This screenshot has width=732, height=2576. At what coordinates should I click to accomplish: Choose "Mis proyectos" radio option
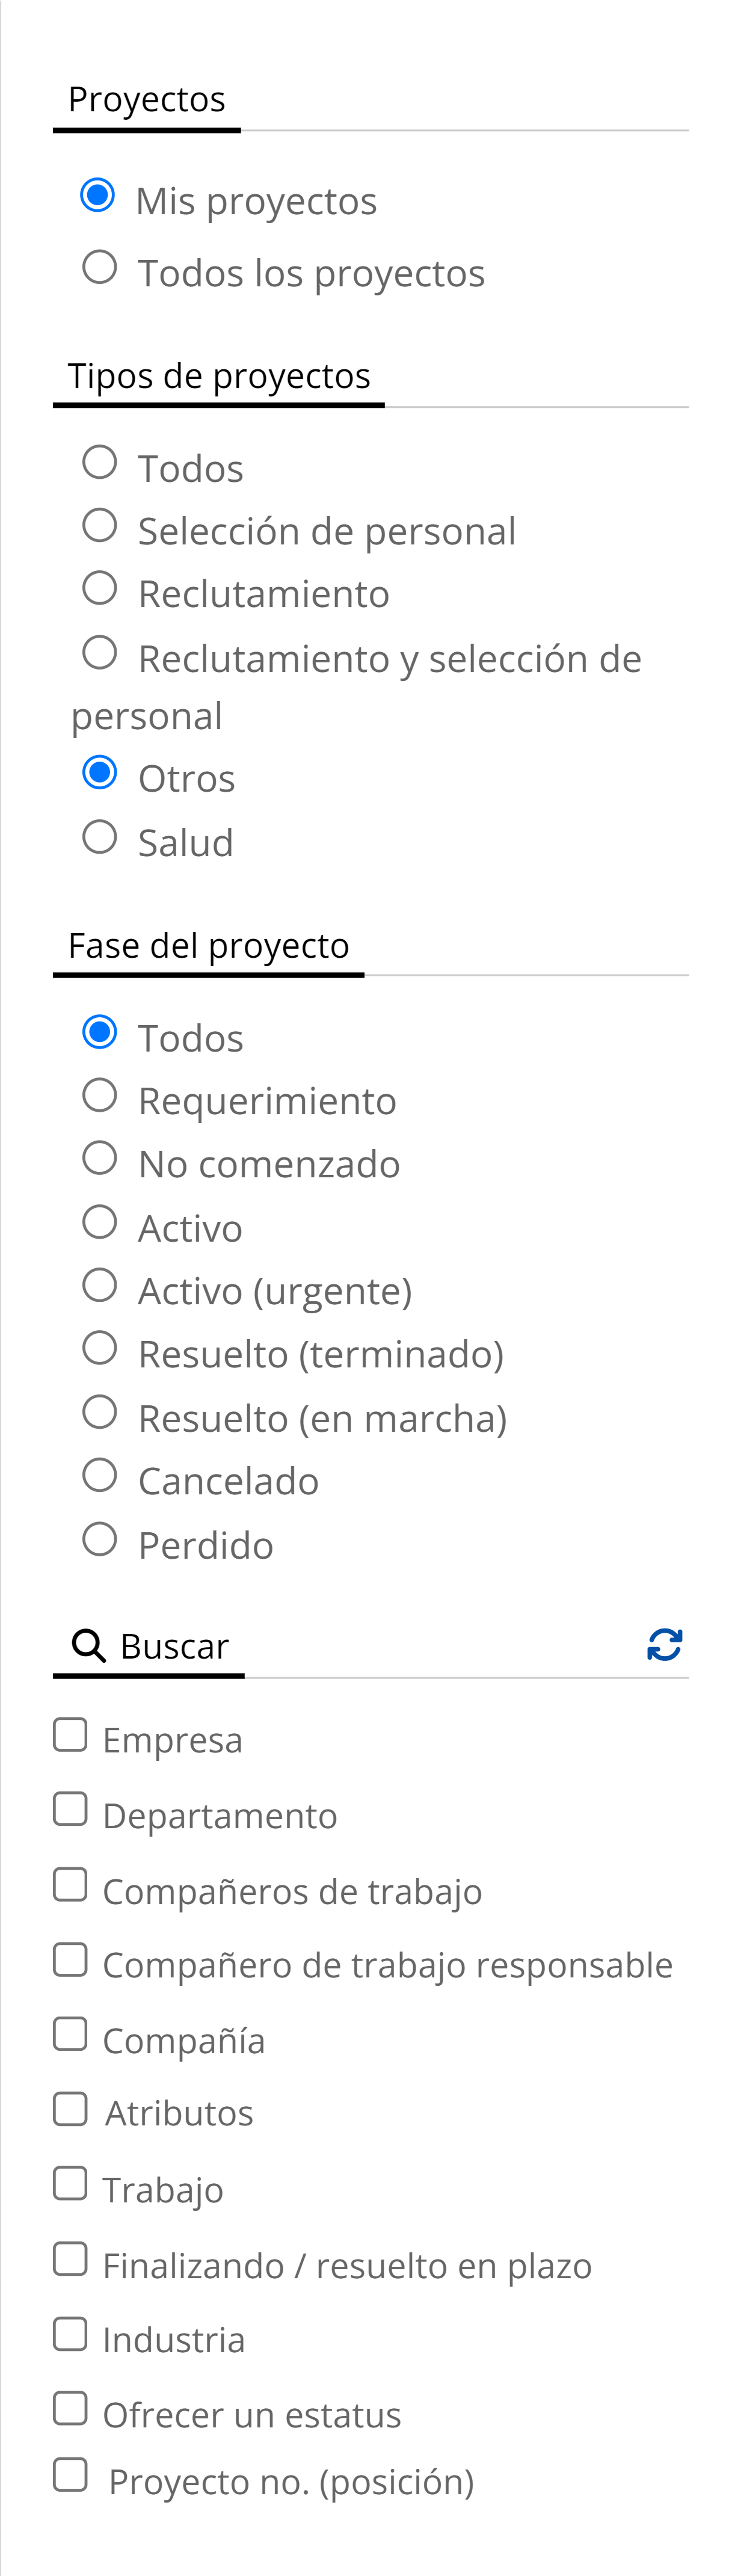(x=98, y=195)
